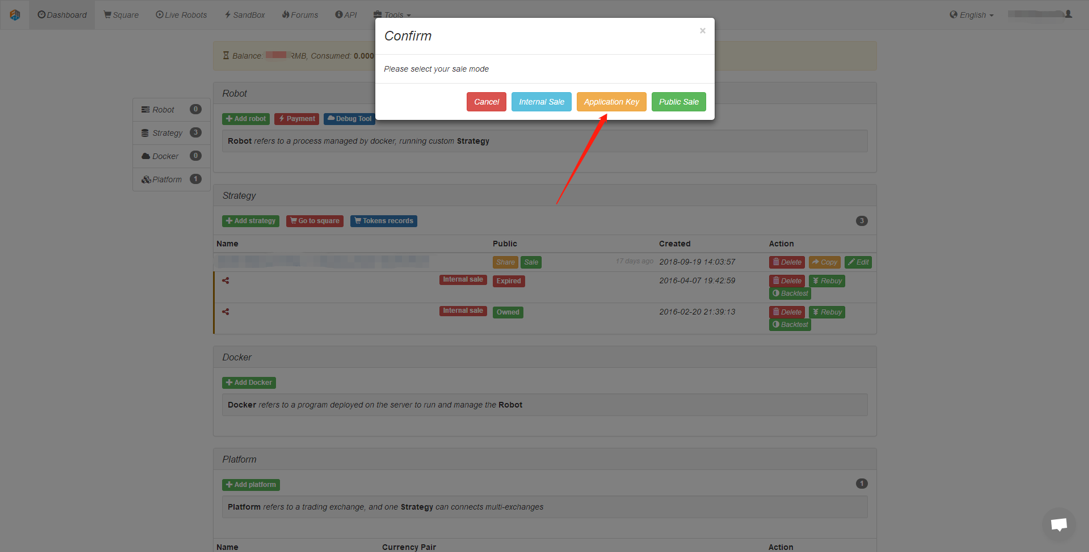Select Robot in the sidebar
The width and height of the screenshot is (1089, 552).
(172, 110)
